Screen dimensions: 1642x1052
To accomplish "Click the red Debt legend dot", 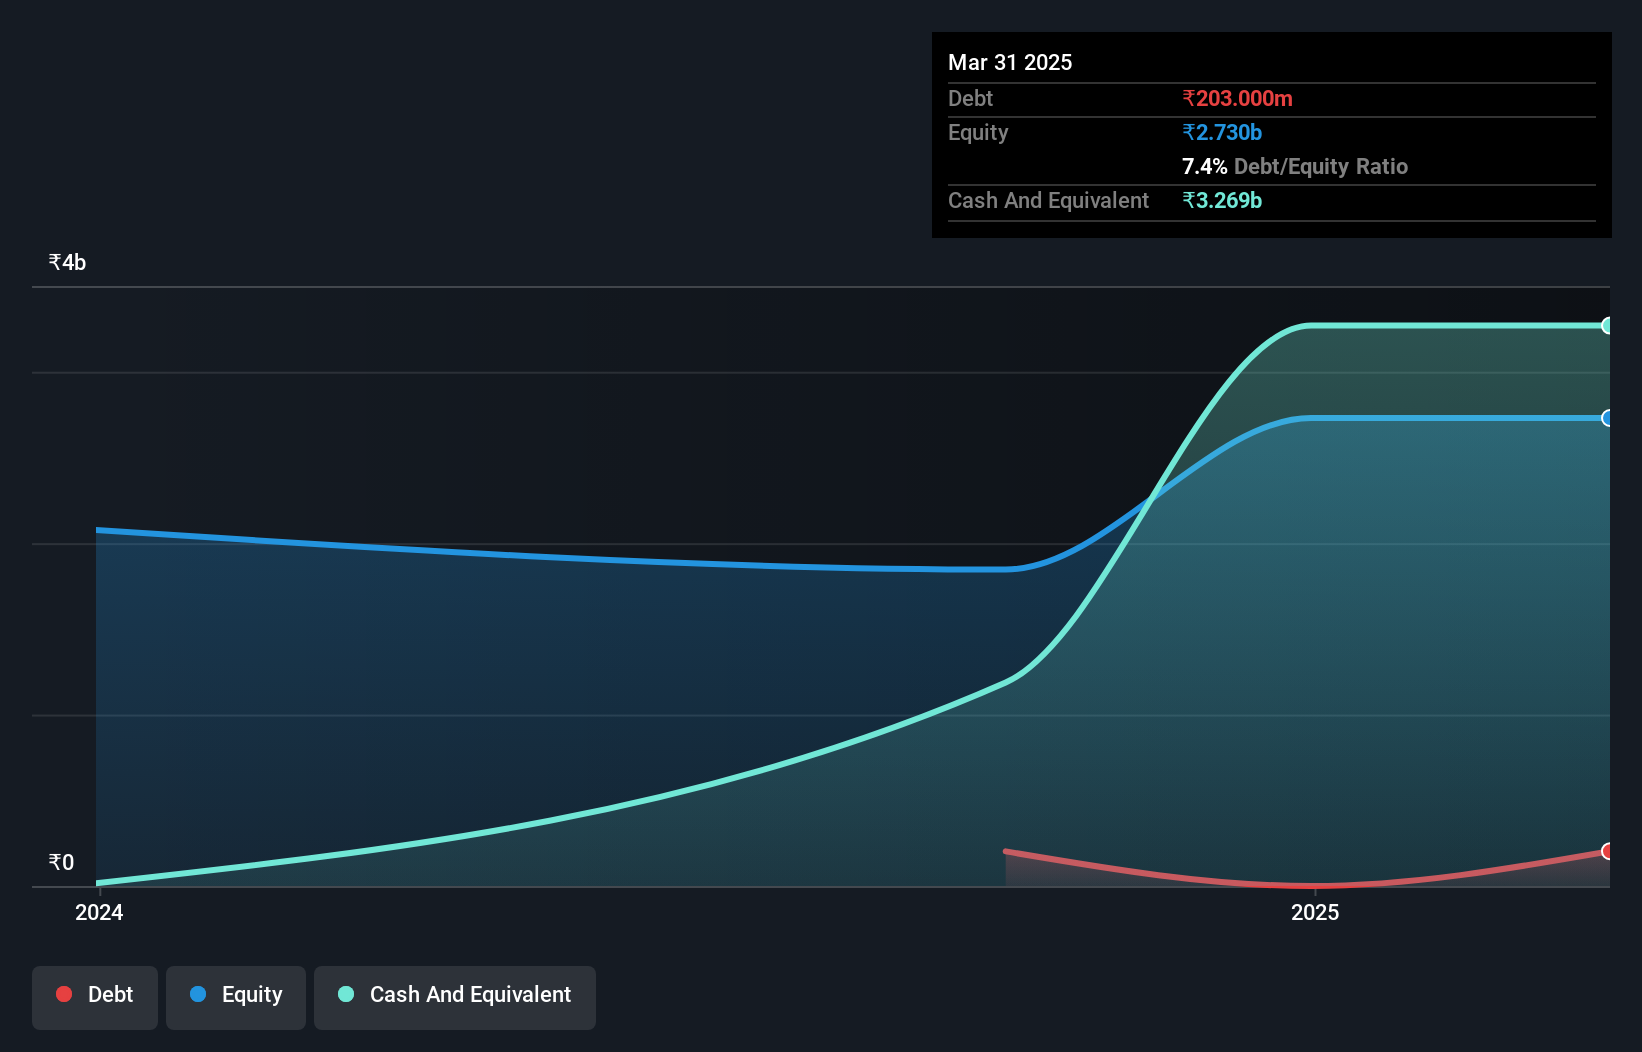I will (64, 994).
